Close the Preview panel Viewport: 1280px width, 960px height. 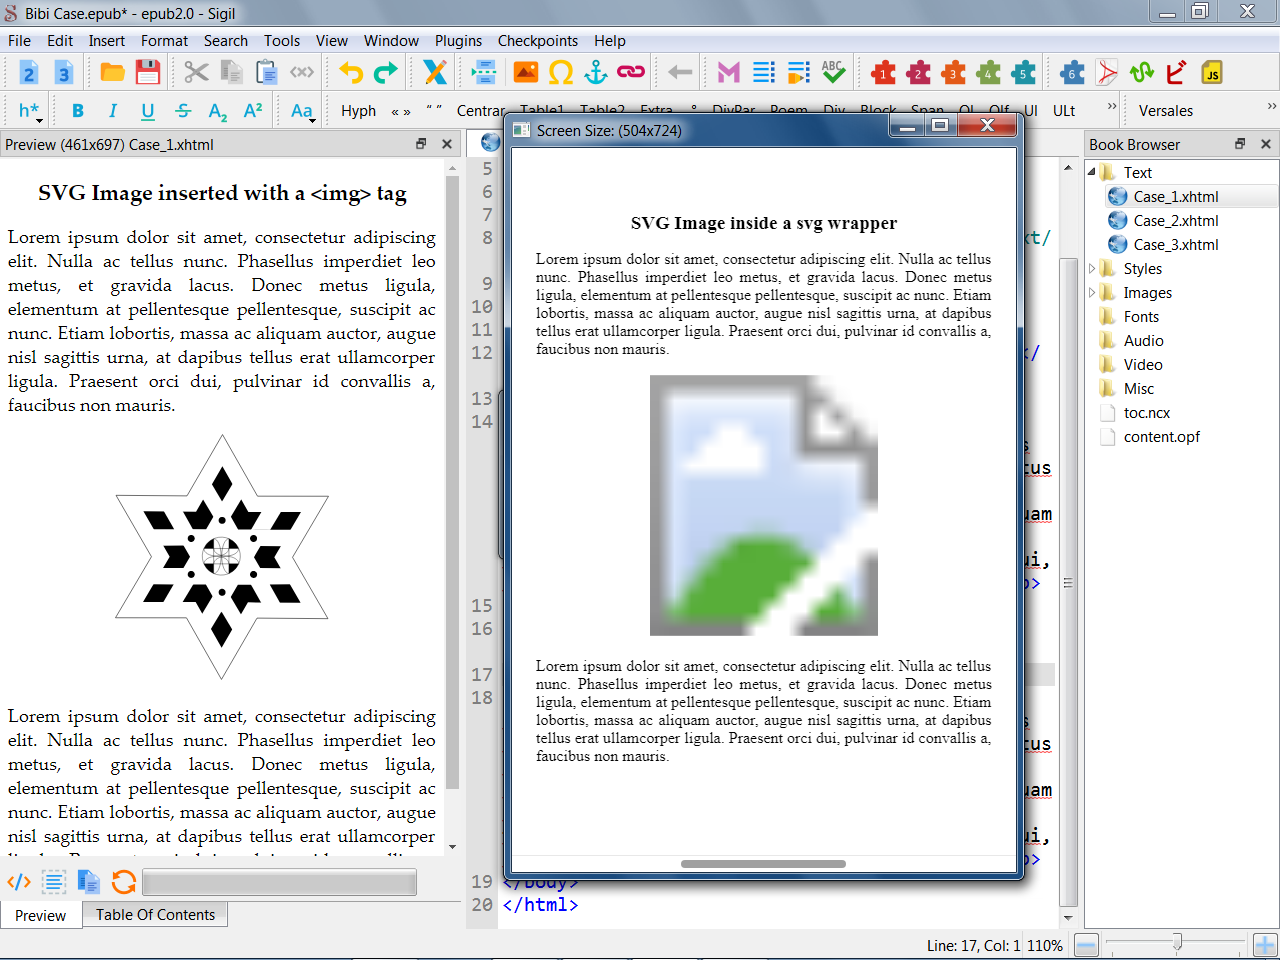[x=447, y=144]
